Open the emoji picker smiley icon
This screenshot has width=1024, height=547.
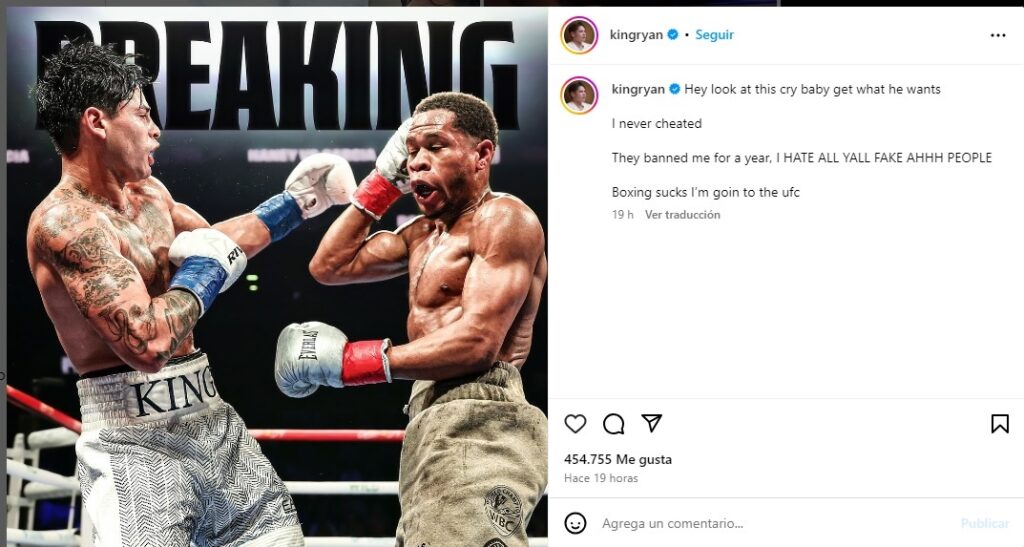click(x=575, y=523)
